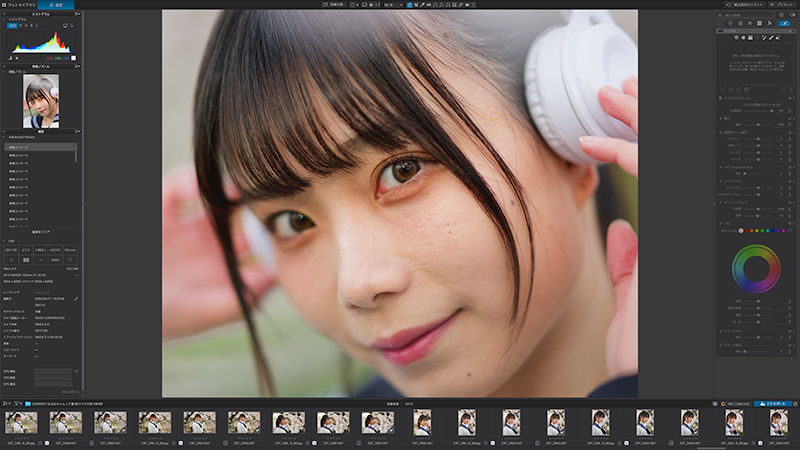This screenshot has height=450, width=800.
Task: Select the first thumbnail in the filmstrip
Action: point(20,423)
